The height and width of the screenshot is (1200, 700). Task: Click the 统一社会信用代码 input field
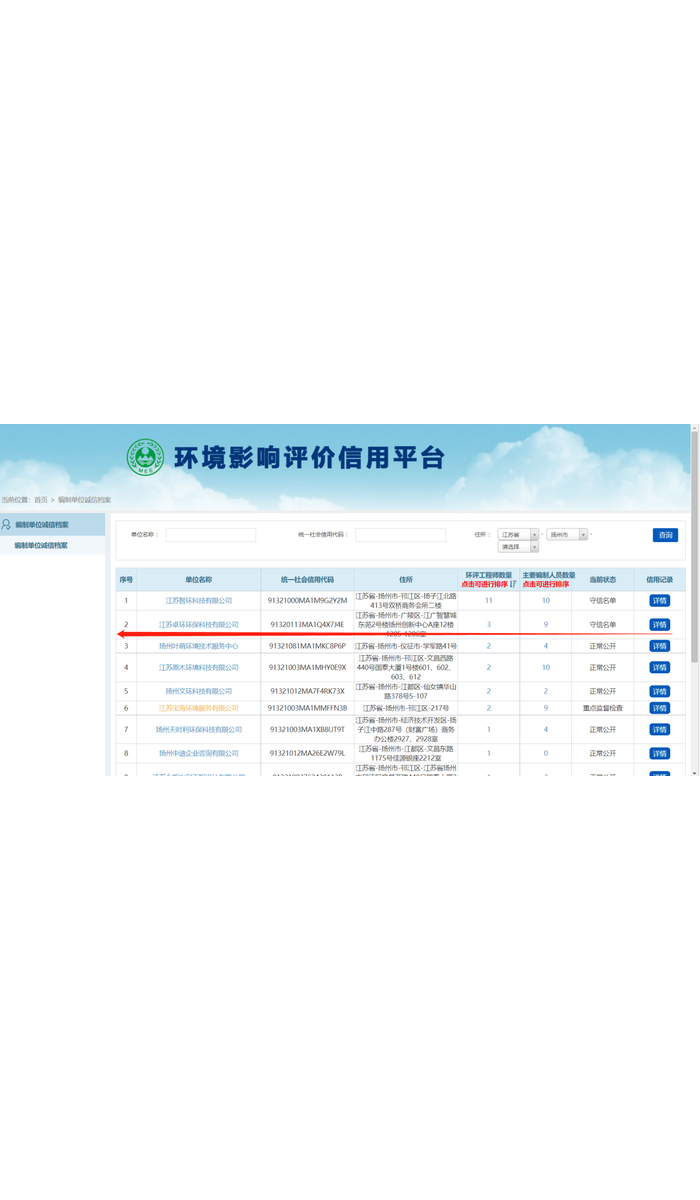[400, 535]
